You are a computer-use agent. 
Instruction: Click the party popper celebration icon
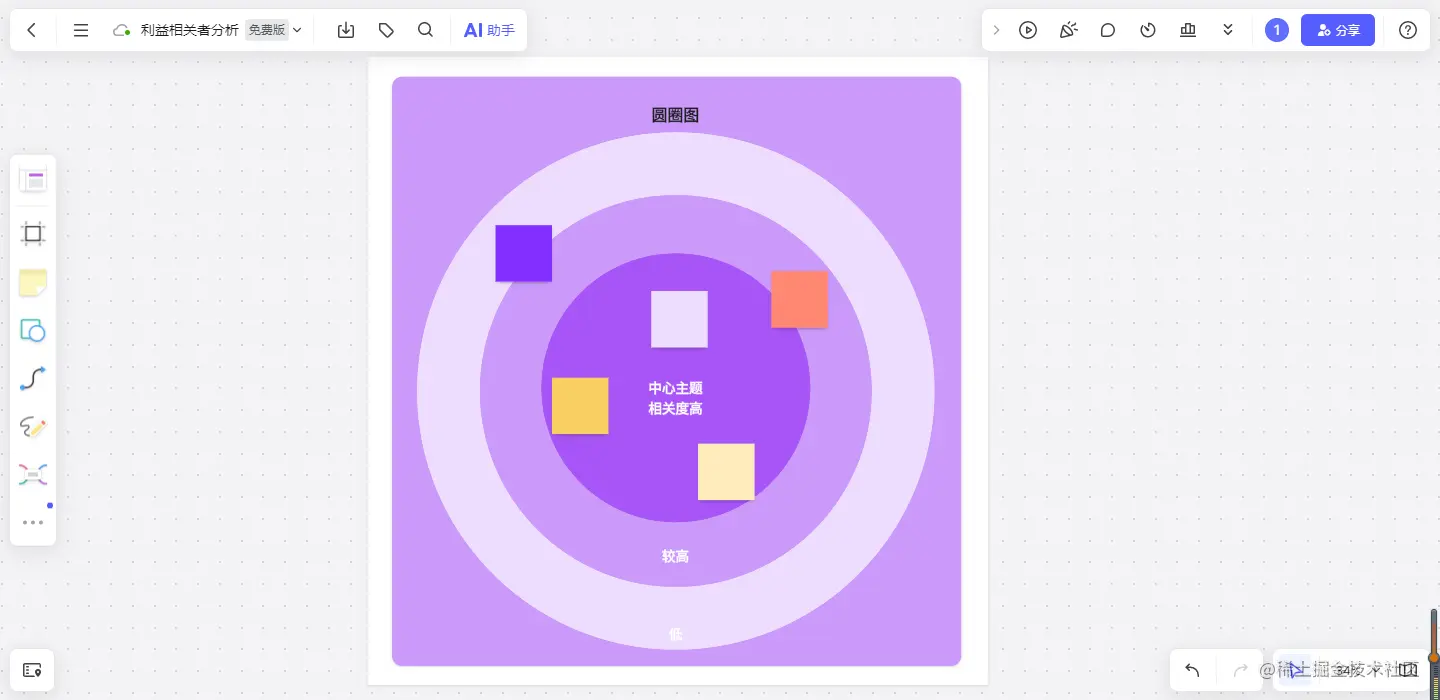pos(1068,30)
